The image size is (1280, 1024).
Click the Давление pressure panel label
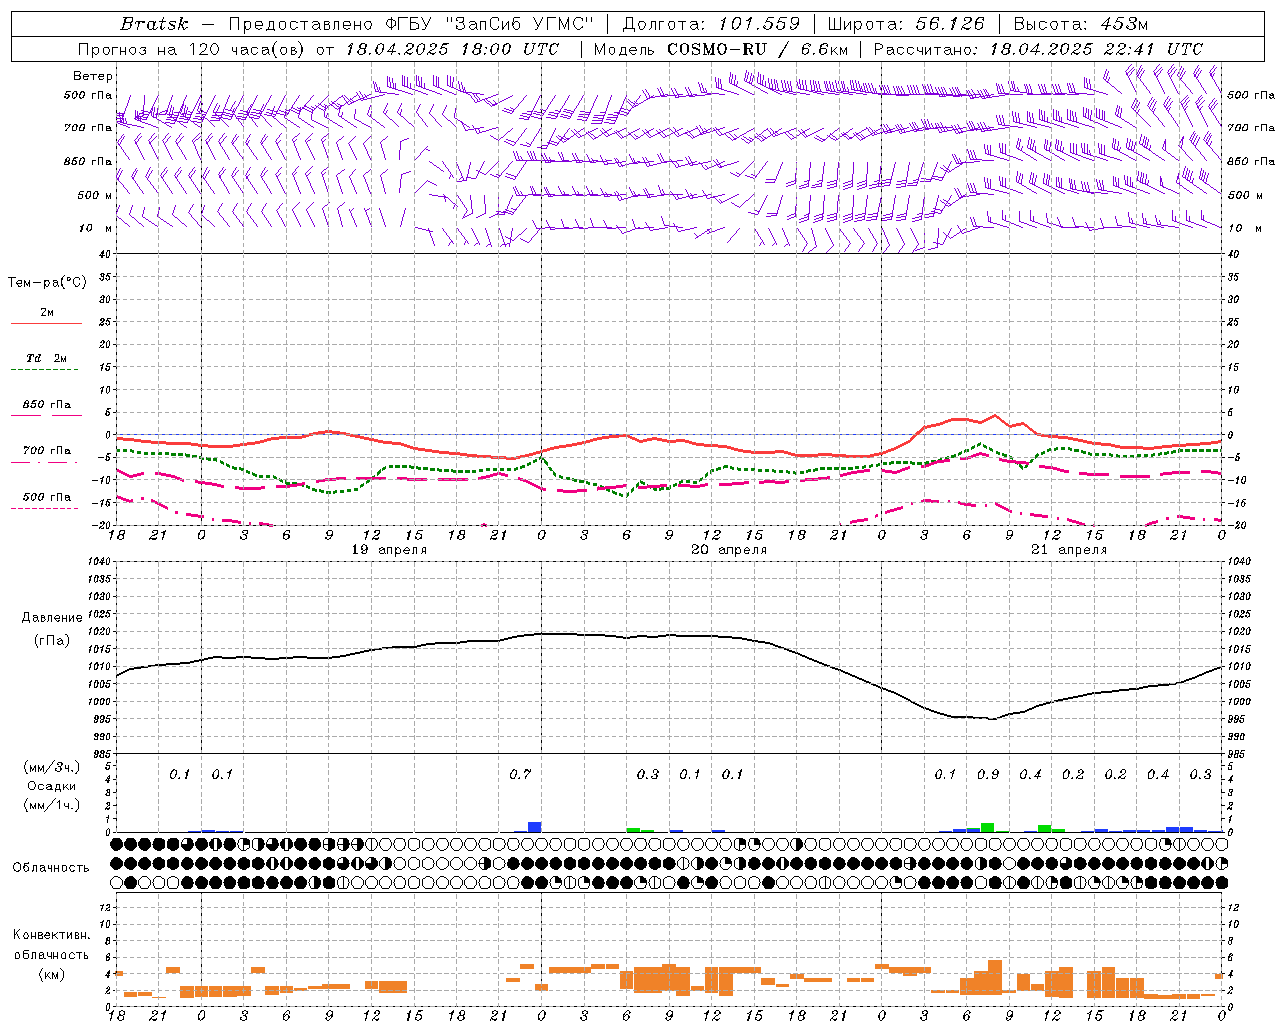click(51, 618)
